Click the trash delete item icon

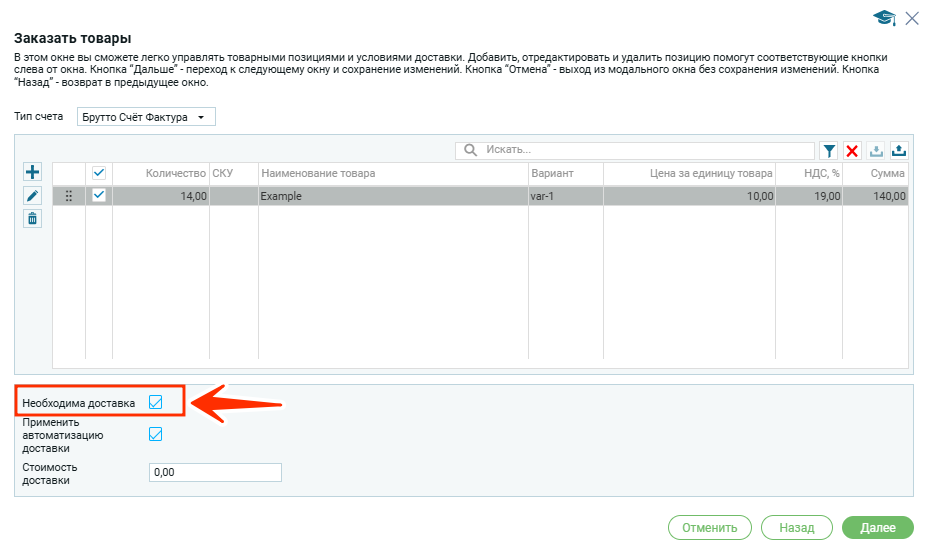pos(32,219)
